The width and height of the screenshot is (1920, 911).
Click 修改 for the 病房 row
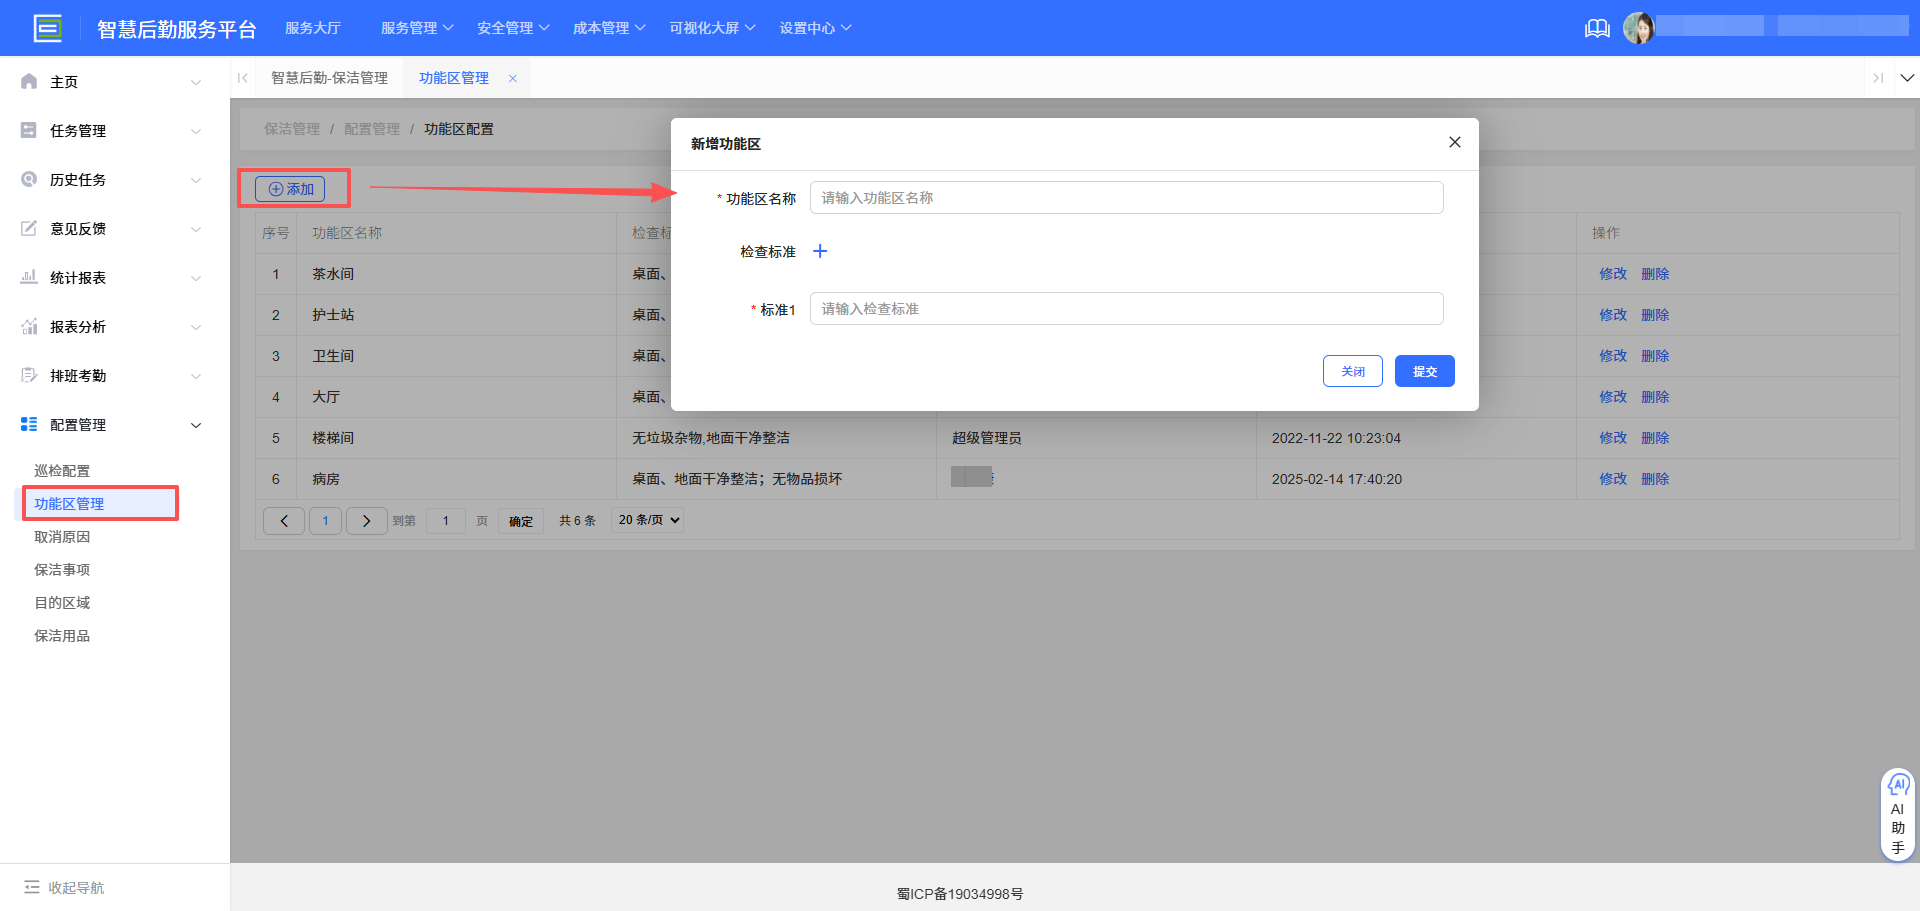point(1612,479)
